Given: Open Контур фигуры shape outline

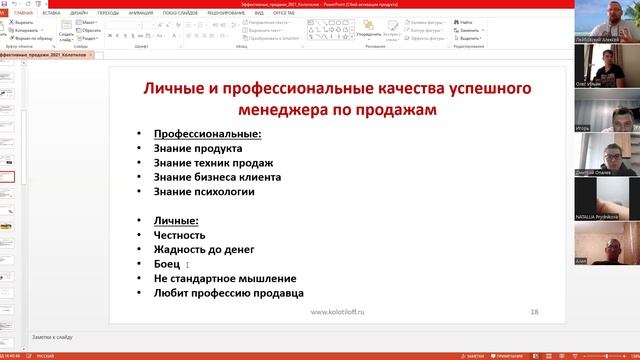Looking at the screenshot, I should pyautogui.click(x=423, y=30).
